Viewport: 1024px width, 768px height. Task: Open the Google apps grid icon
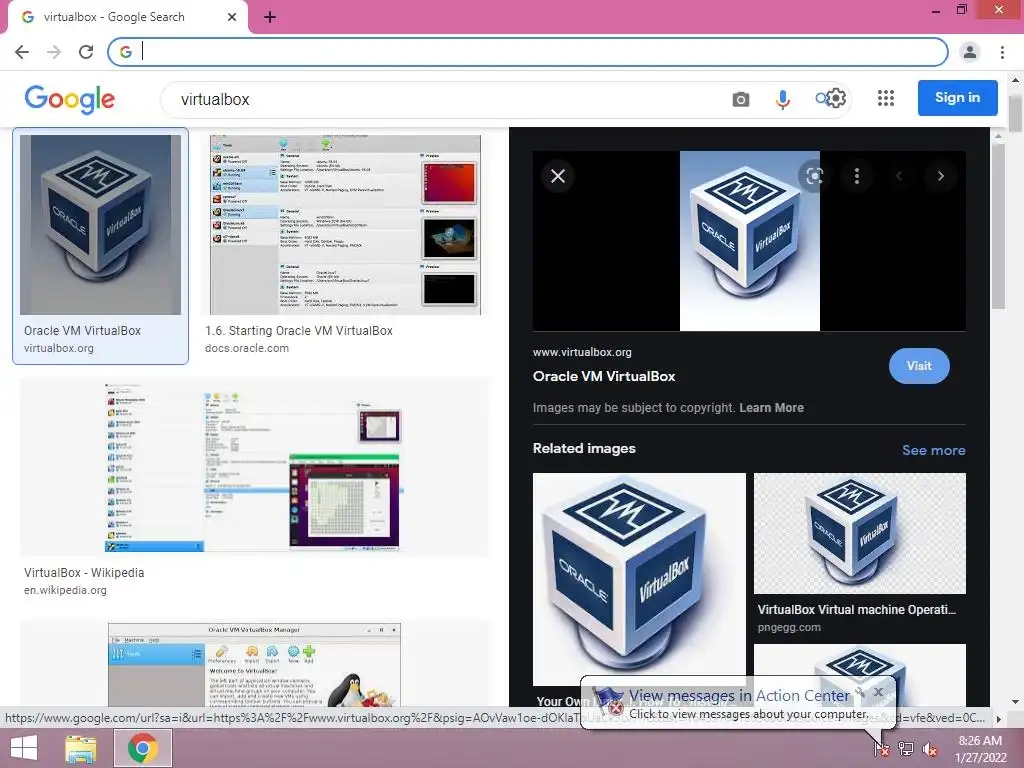click(886, 99)
